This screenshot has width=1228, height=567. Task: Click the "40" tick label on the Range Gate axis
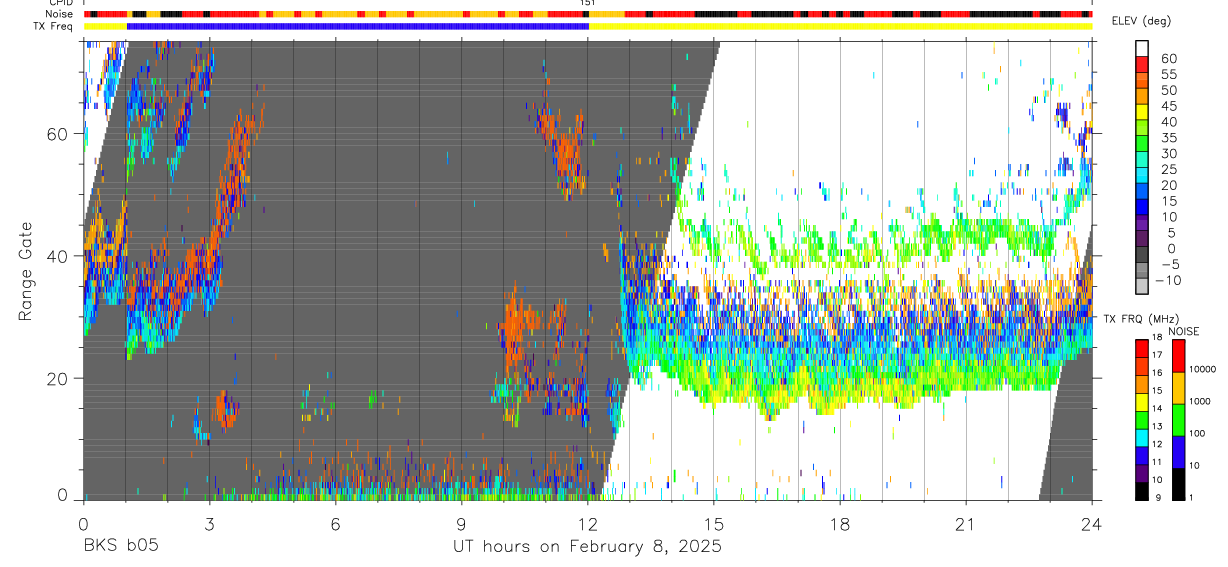click(x=58, y=256)
